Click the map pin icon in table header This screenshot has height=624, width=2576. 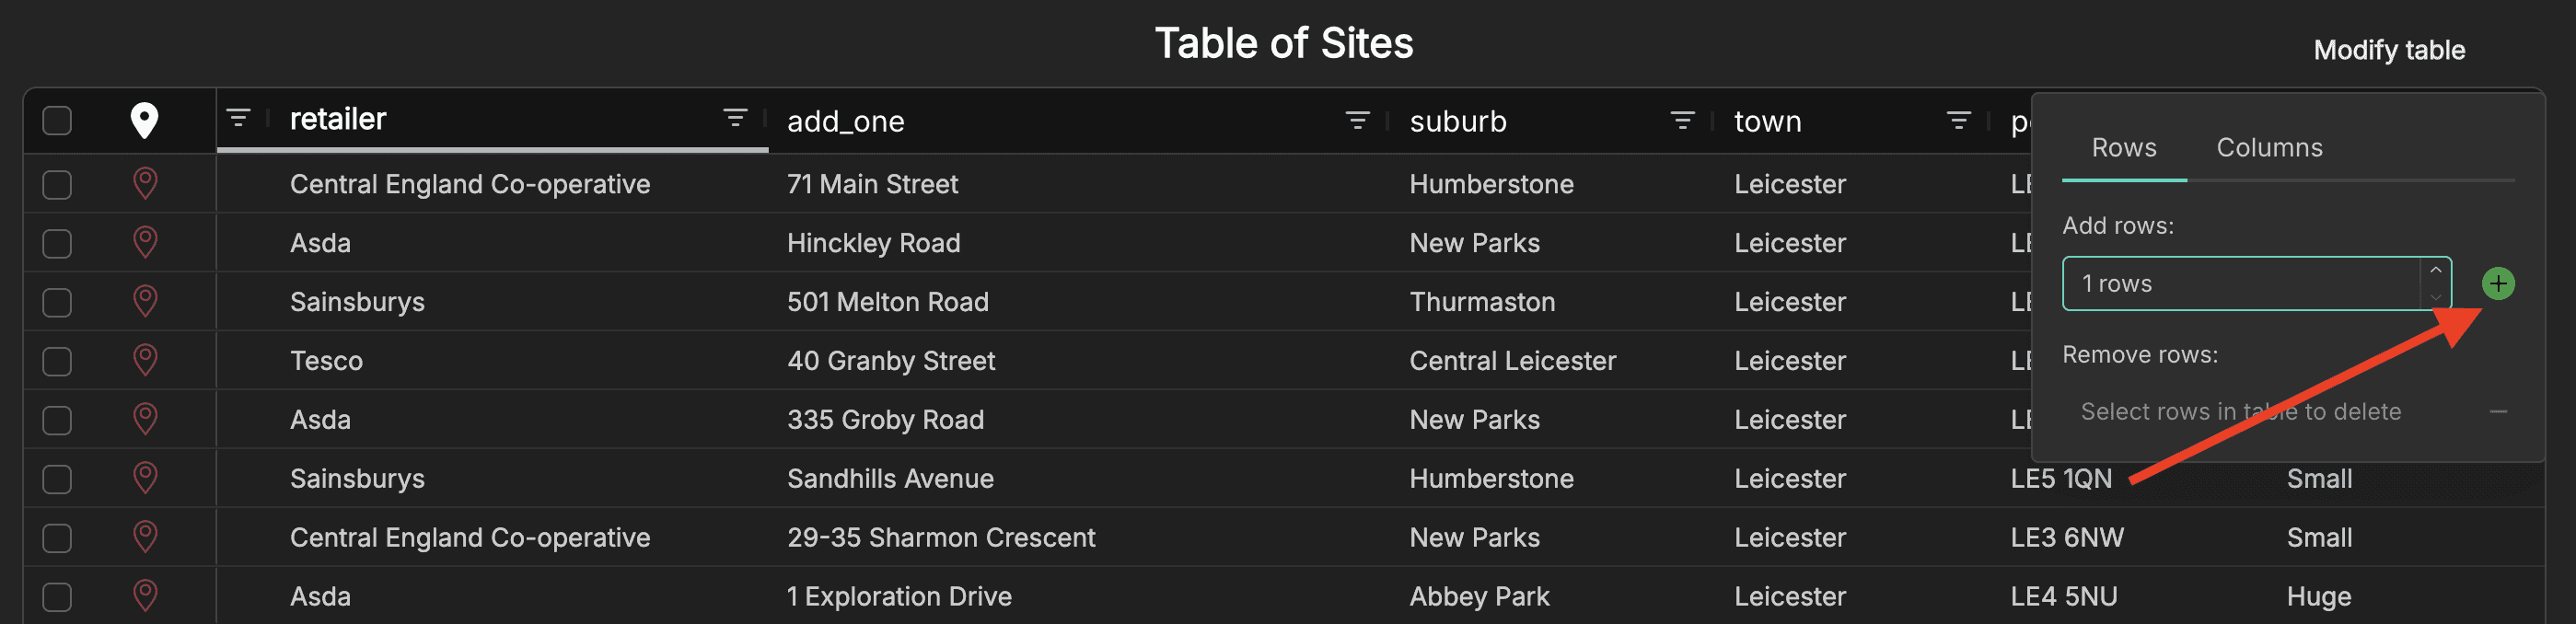point(144,121)
